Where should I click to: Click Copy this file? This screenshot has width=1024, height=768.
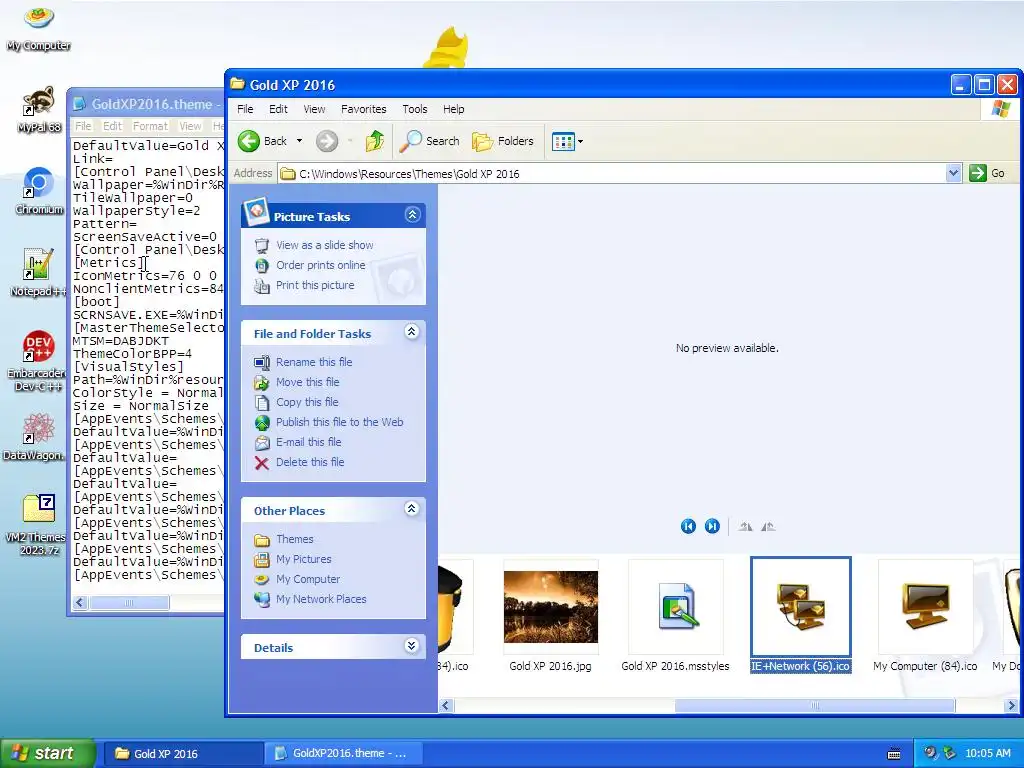[x=307, y=402]
